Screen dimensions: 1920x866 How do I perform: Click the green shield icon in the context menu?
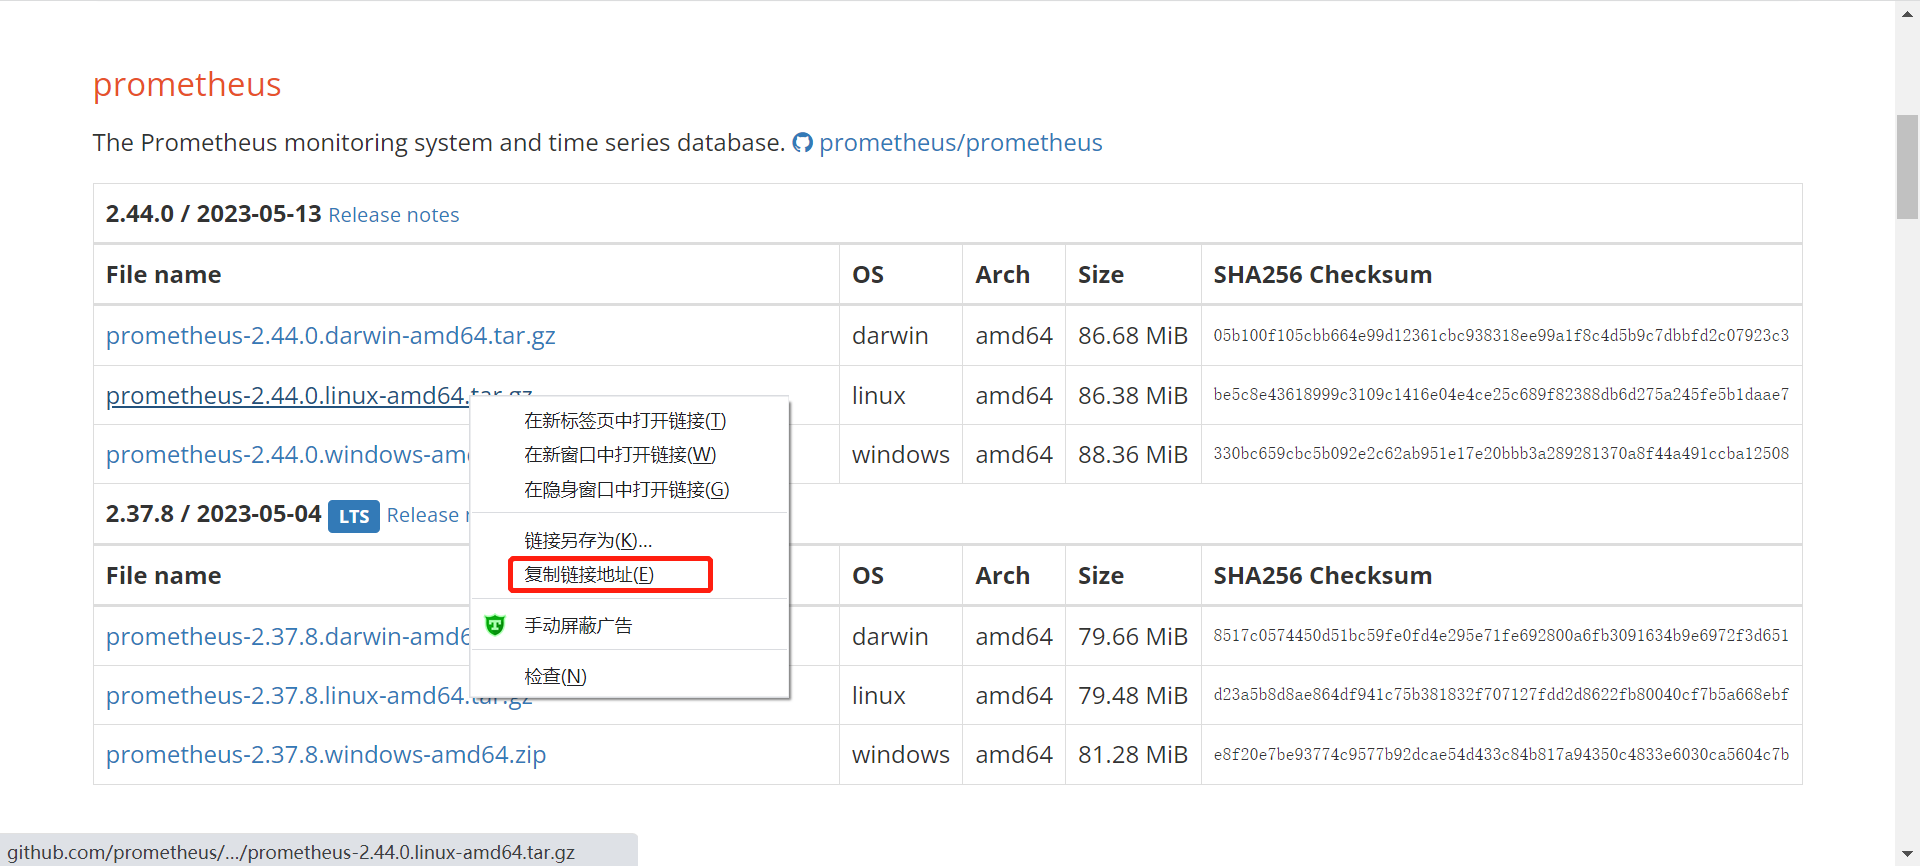click(x=495, y=626)
